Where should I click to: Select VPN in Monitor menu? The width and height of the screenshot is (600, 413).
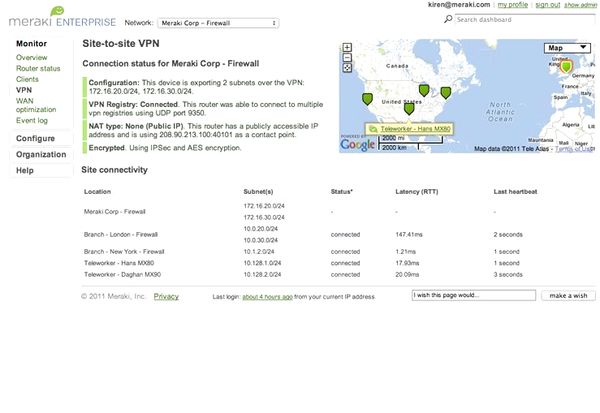click(x=24, y=90)
